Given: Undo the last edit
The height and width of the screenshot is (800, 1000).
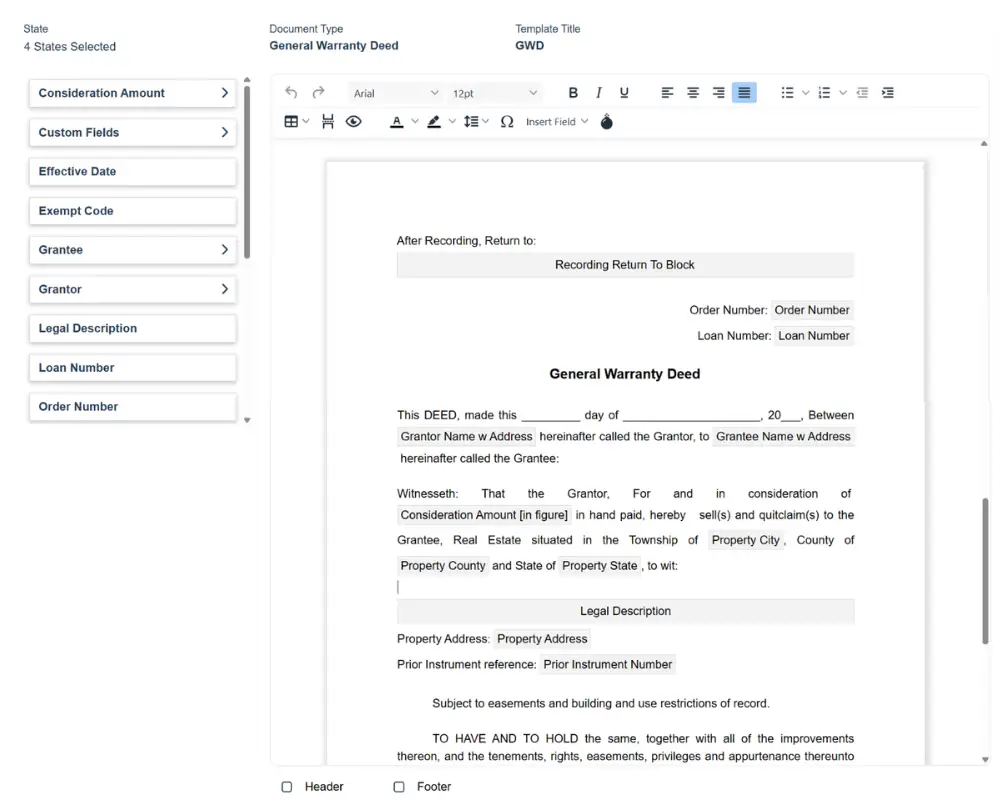Looking at the screenshot, I should (x=291, y=93).
